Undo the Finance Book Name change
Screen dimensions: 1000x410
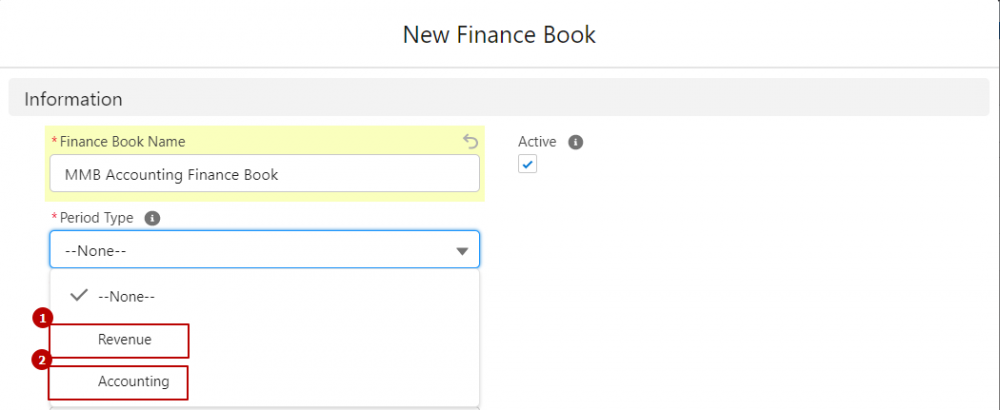pyautogui.click(x=470, y=141)
